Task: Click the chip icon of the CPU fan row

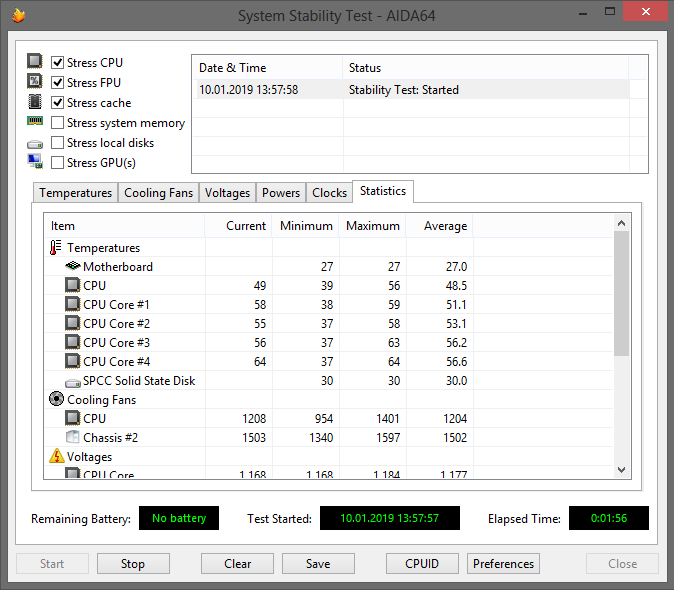Action: (x=73, y=418)
